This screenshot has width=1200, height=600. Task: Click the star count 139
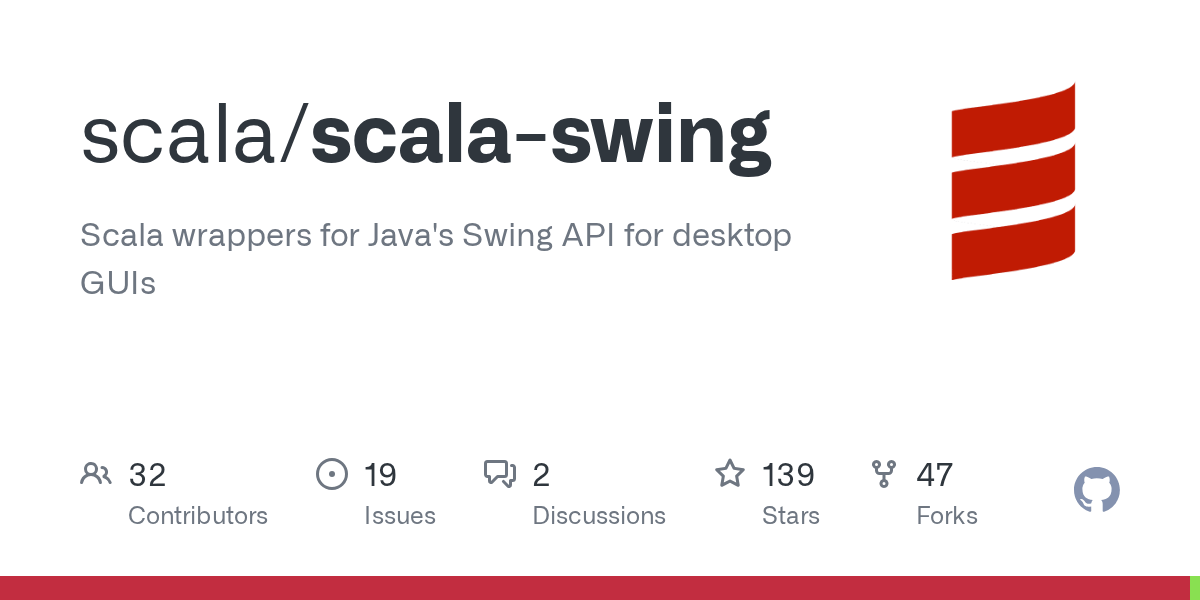tap(788, 474)
